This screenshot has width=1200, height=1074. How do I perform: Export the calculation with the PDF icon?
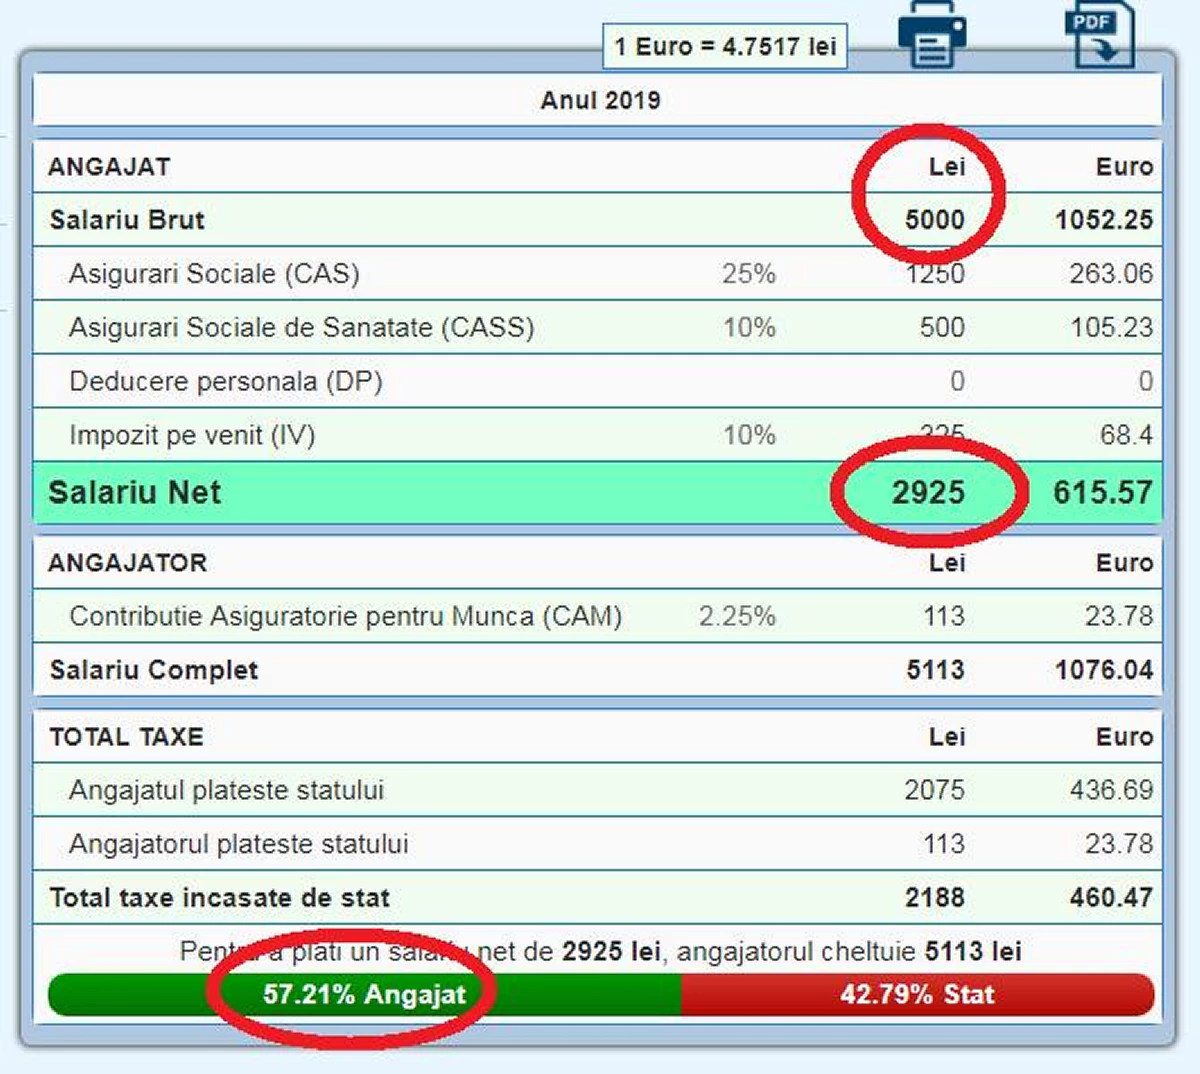click(x=1098, y=36)
